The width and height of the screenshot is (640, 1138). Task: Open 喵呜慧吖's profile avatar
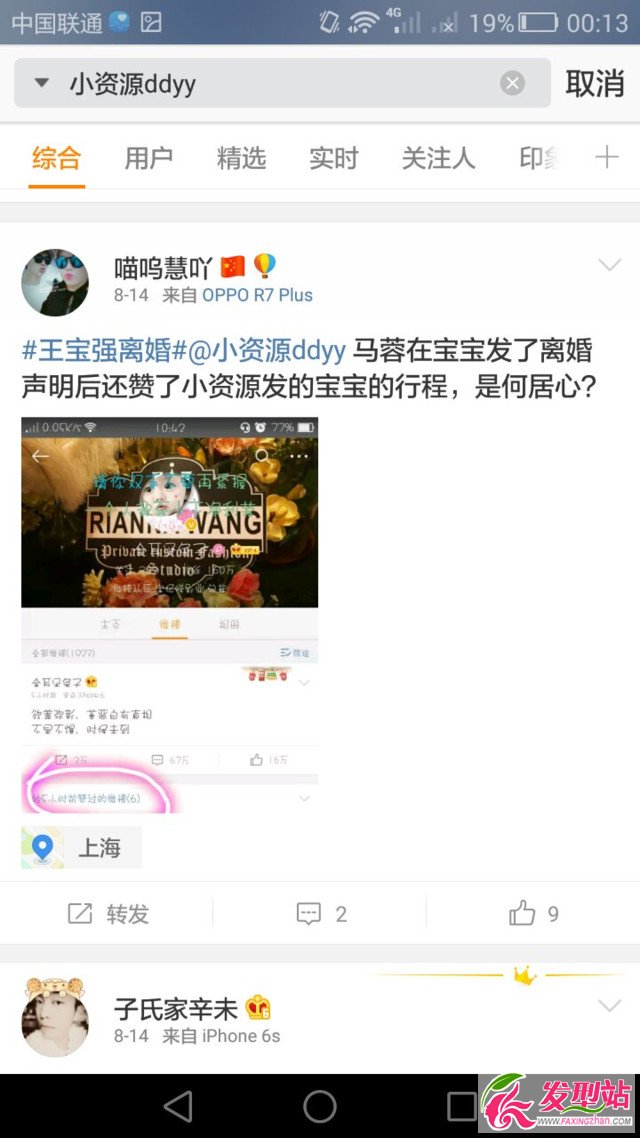55,282
